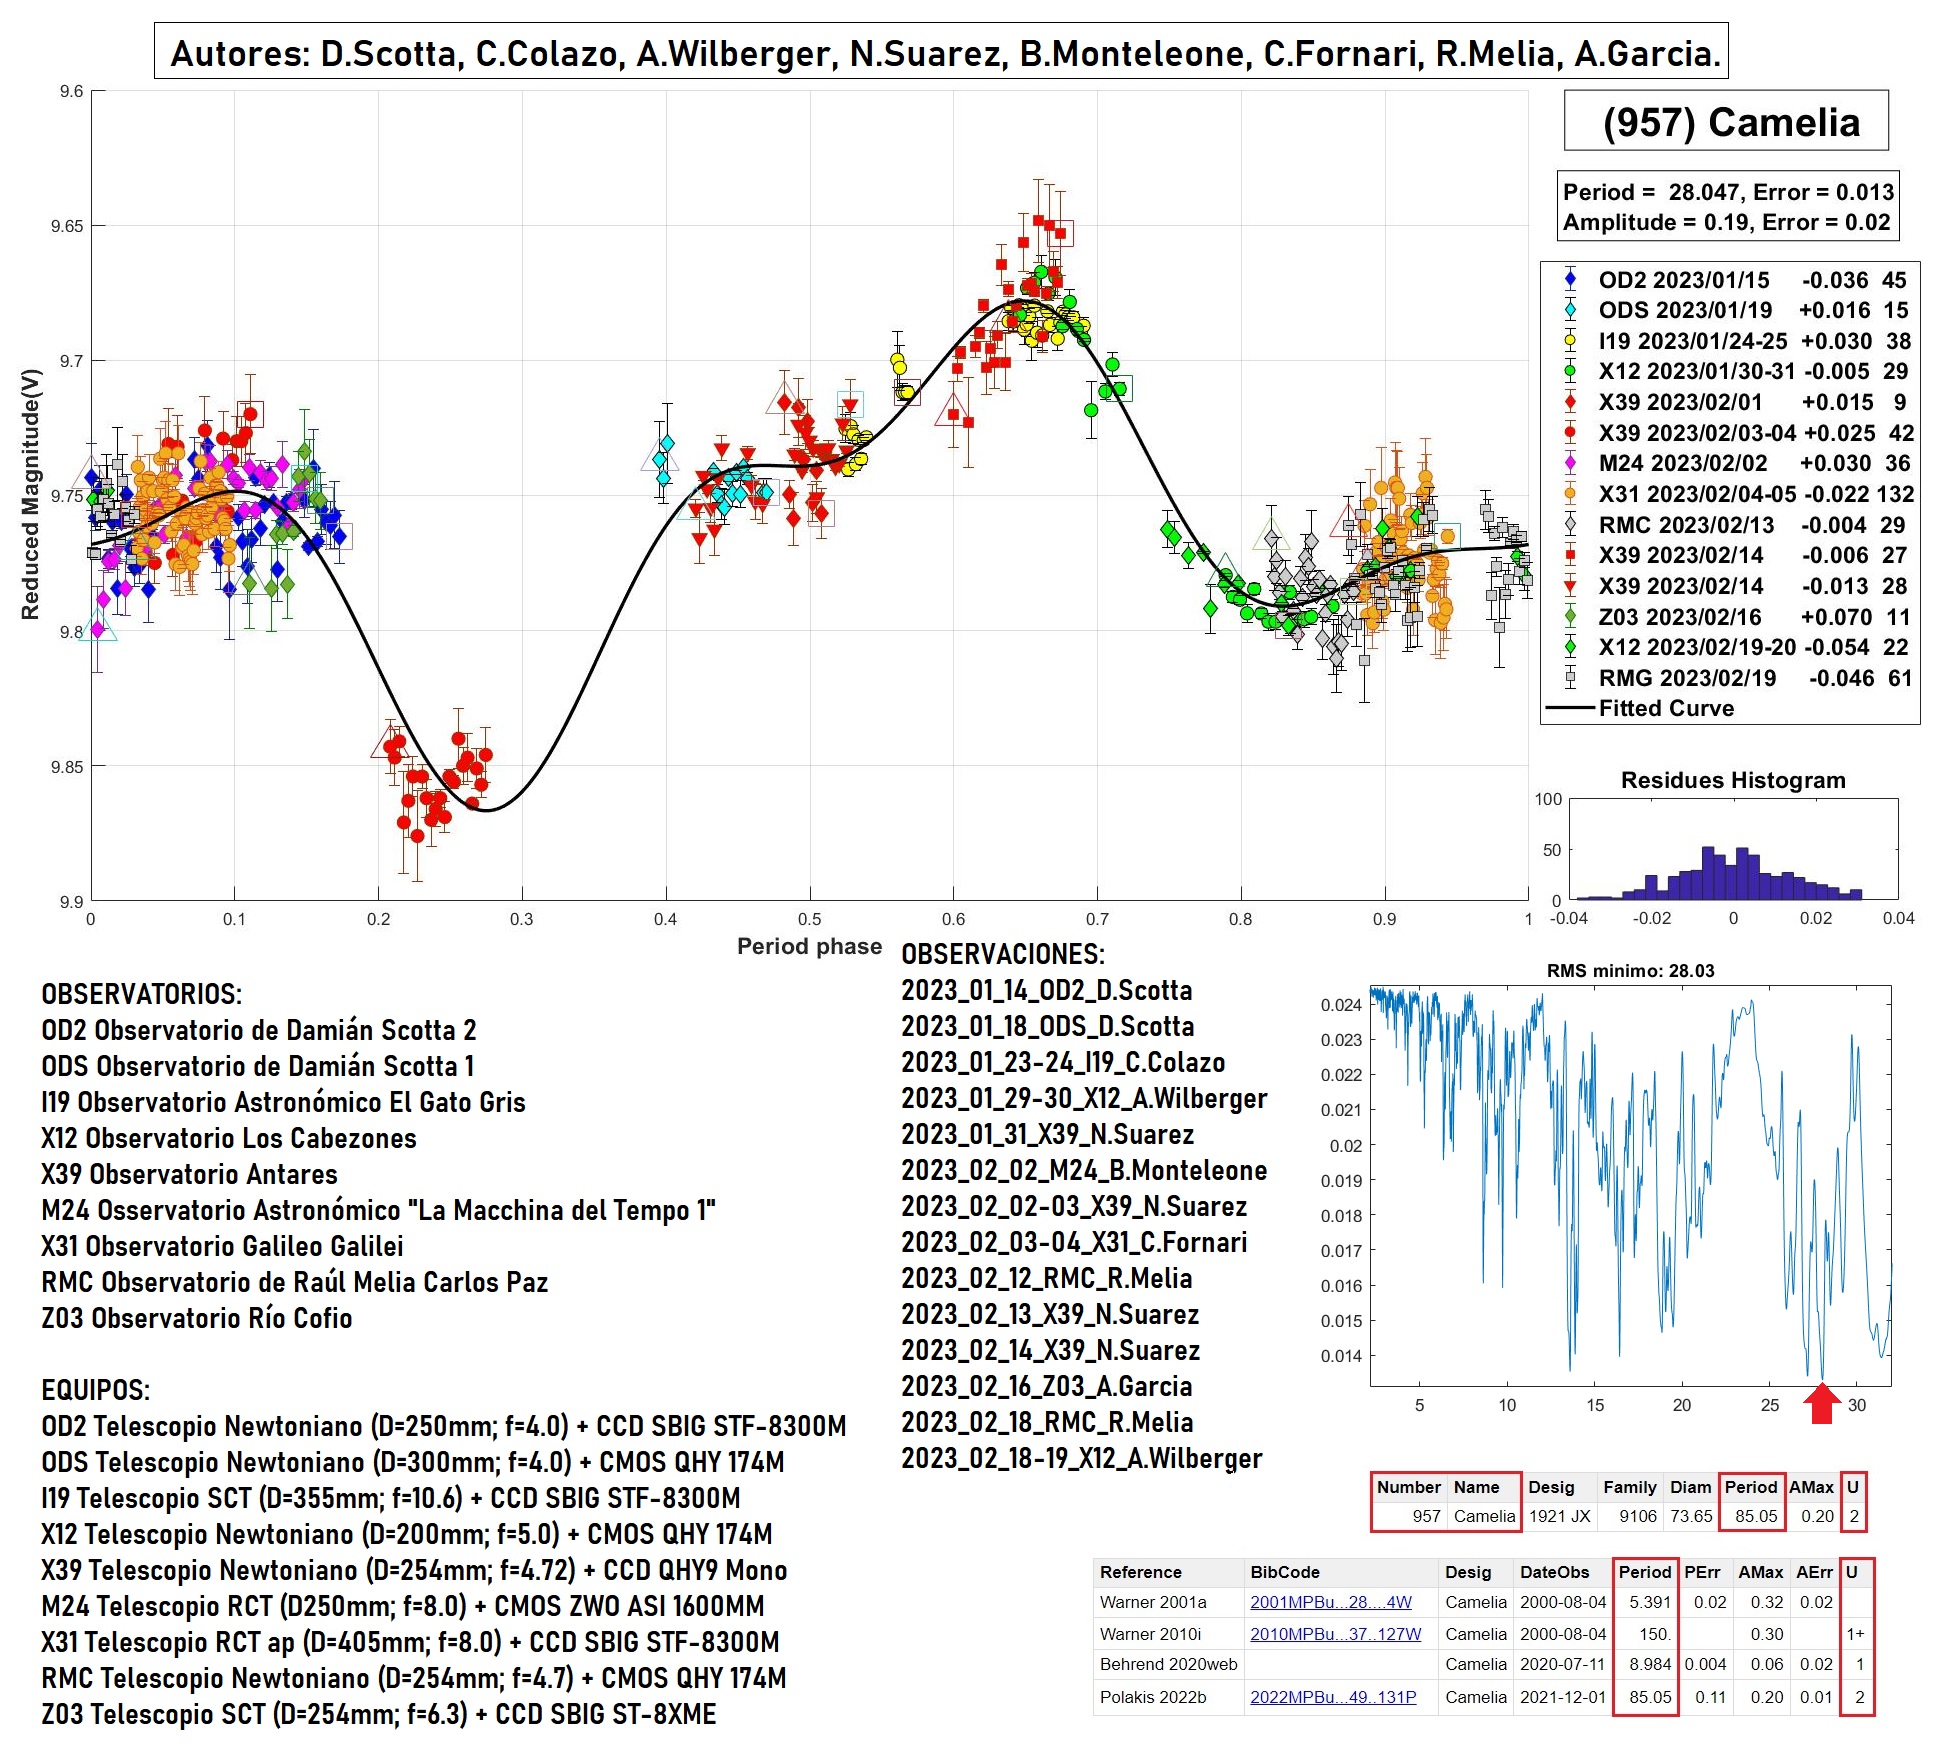Open the 2001MPBu...28....4W BibCode link
The image size is (1937, 1761).
pyautogui.click(x=1330, y=1602)
